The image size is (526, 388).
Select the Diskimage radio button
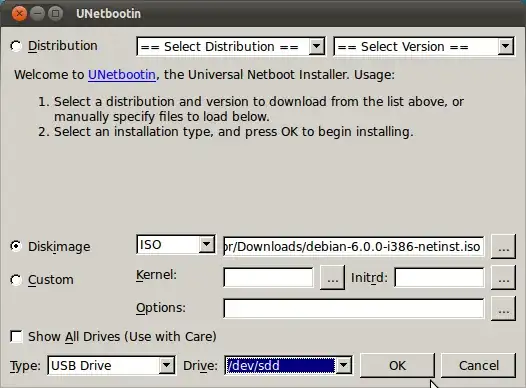(16, 246)
